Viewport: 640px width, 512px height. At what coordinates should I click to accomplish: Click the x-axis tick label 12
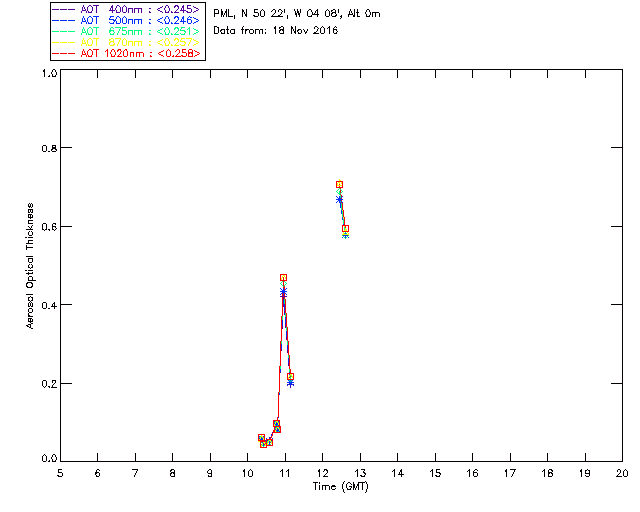point(322,473)
